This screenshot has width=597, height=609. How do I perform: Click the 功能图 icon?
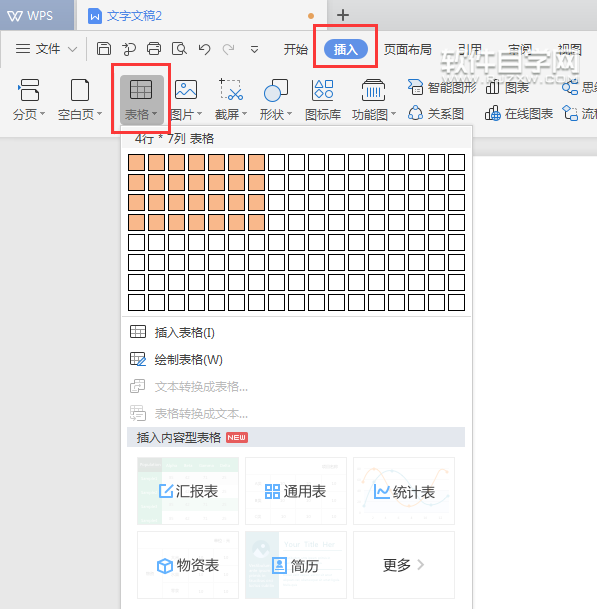(373, 90)
